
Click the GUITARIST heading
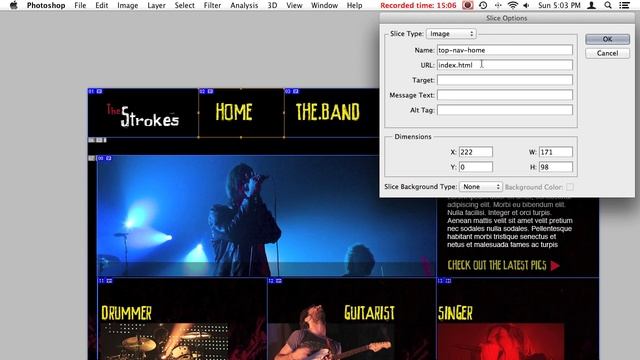click(369, 313)
